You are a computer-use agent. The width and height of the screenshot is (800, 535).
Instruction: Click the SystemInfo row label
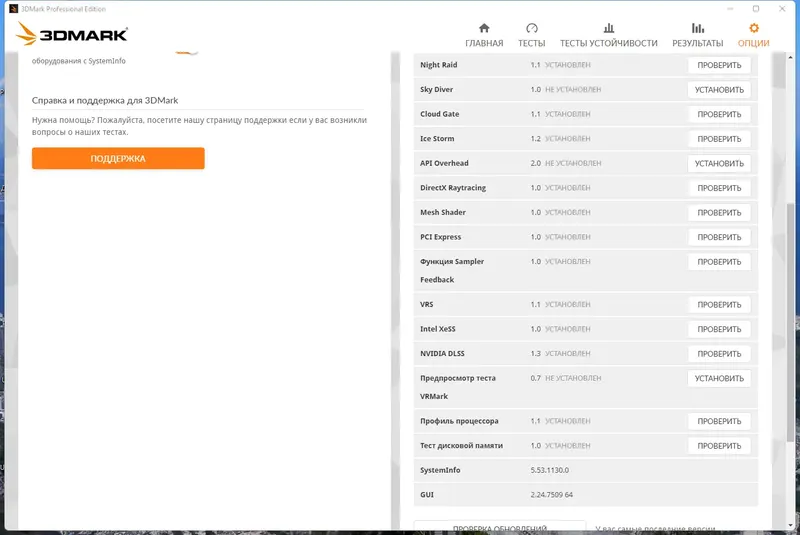pyautogui.click(x=440, y=470)
